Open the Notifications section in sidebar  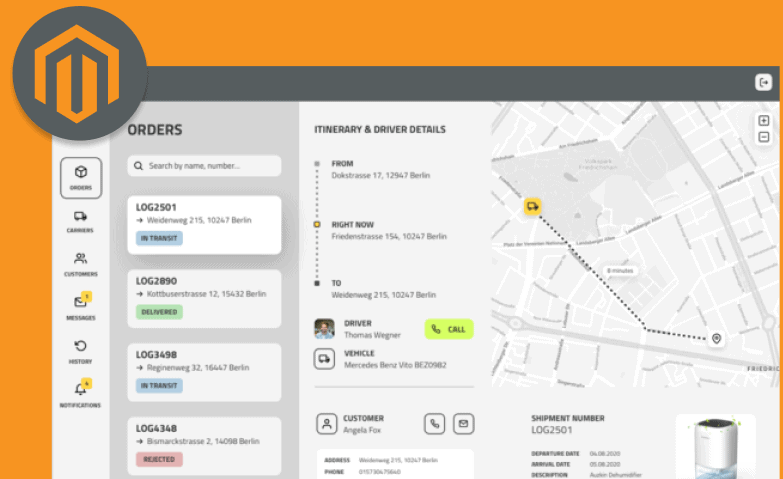pyautogui.click(x=80, y=393)
